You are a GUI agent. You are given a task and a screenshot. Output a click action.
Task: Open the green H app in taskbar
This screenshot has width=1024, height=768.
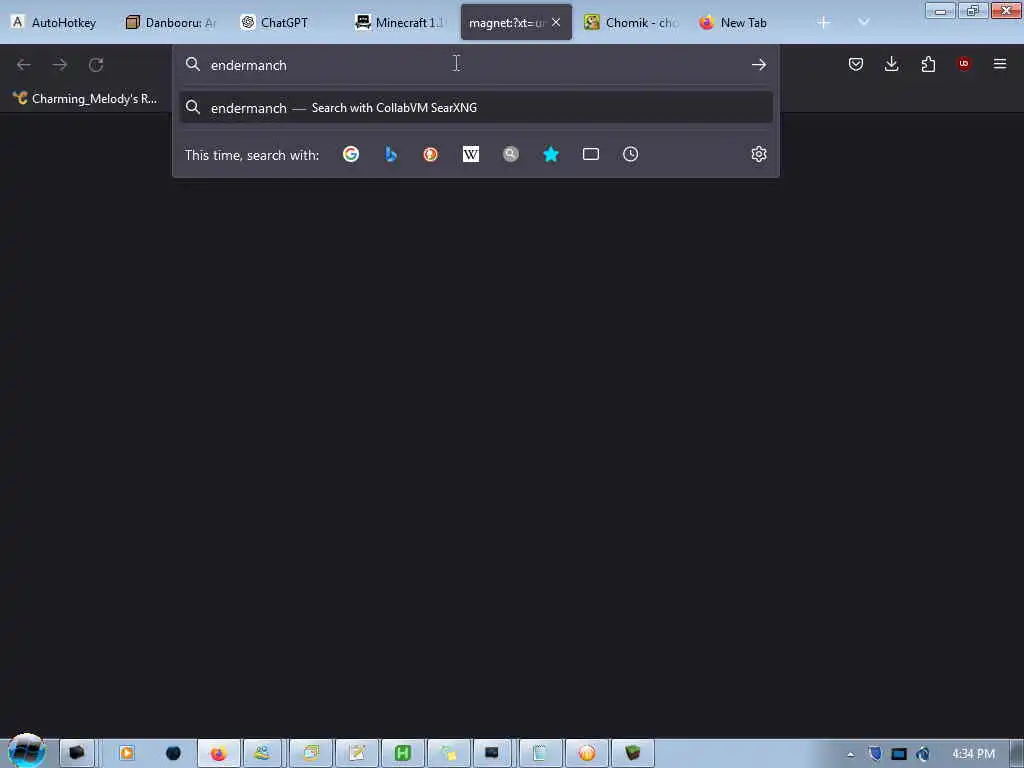[402, 754]
